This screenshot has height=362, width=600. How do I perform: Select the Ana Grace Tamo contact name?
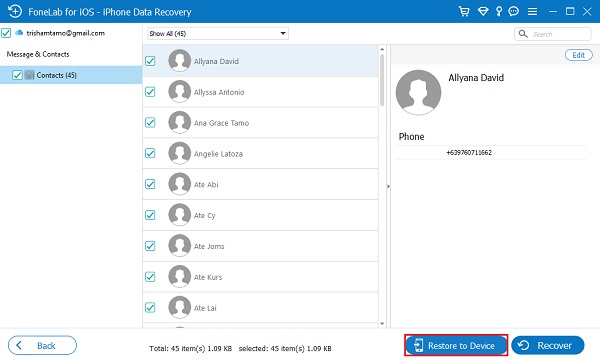[221, 123]
